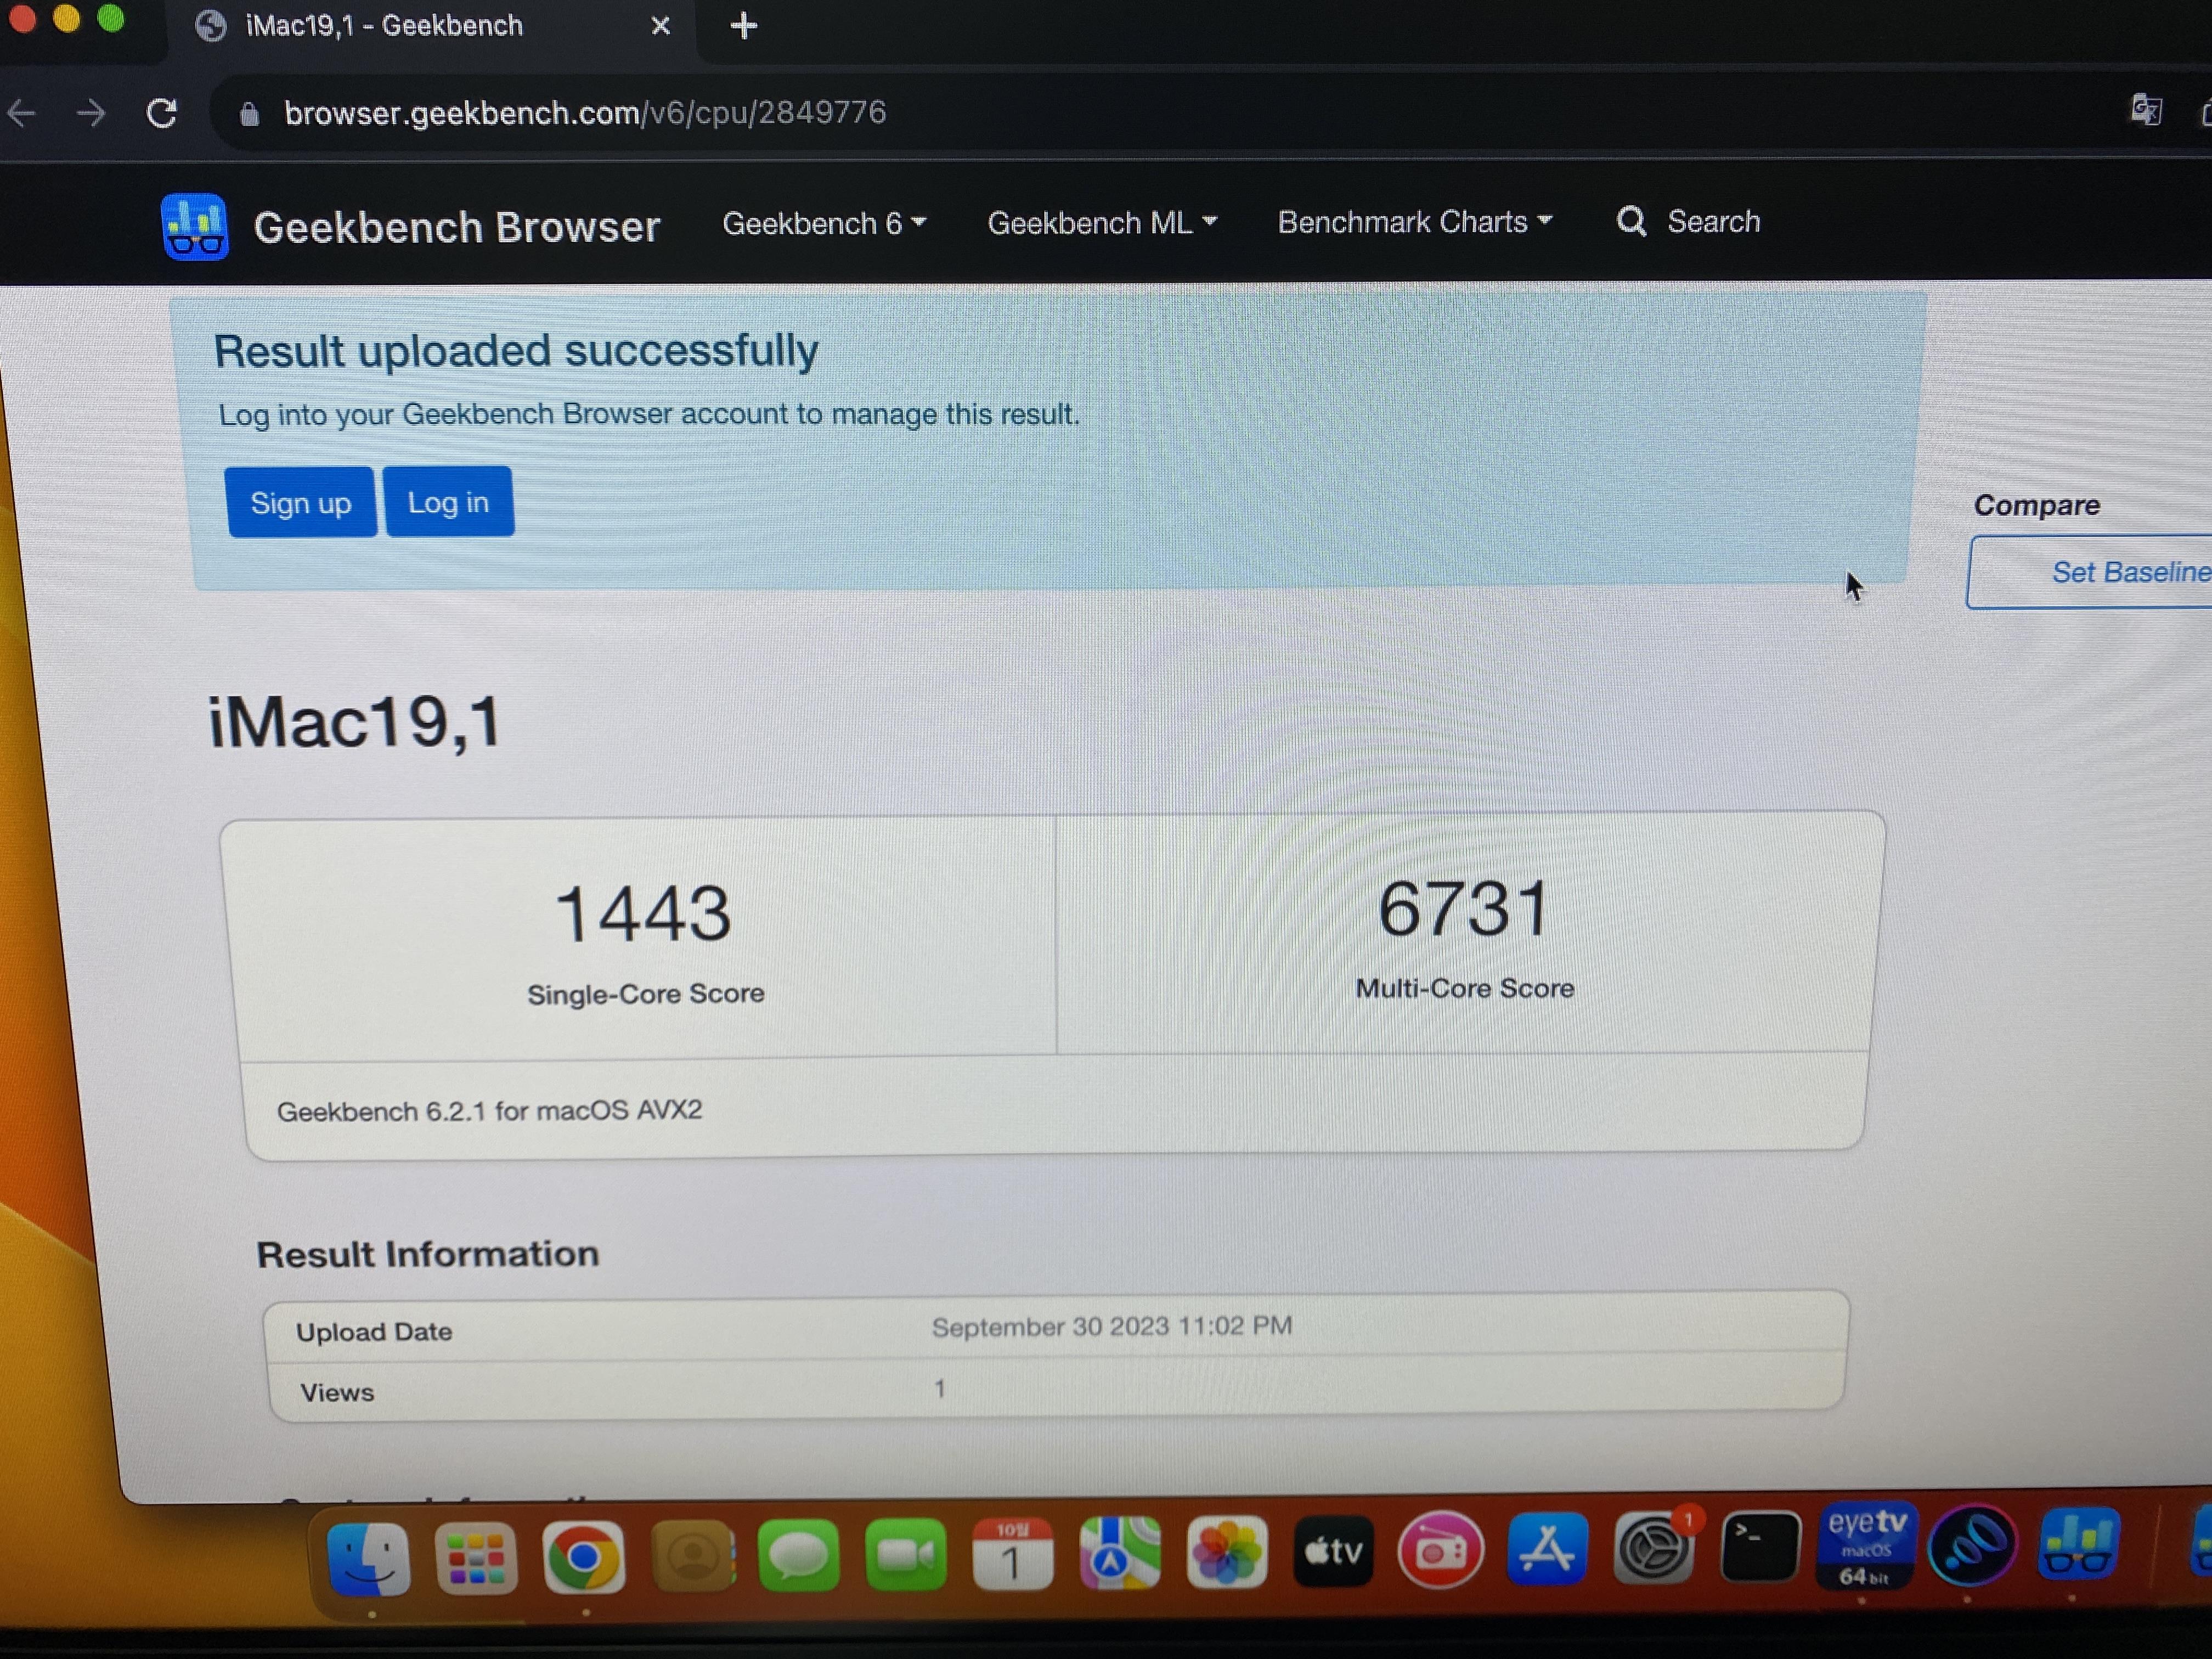Click the Multi-Core Score label
This screenshot has height=1659, width=2212.
(x=1464, y=988)
